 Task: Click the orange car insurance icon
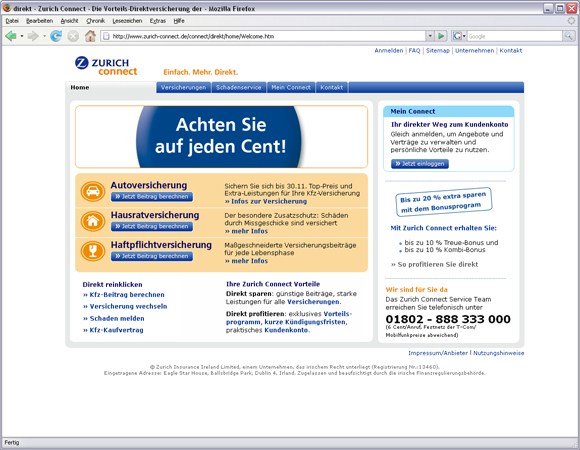(93, 191)
